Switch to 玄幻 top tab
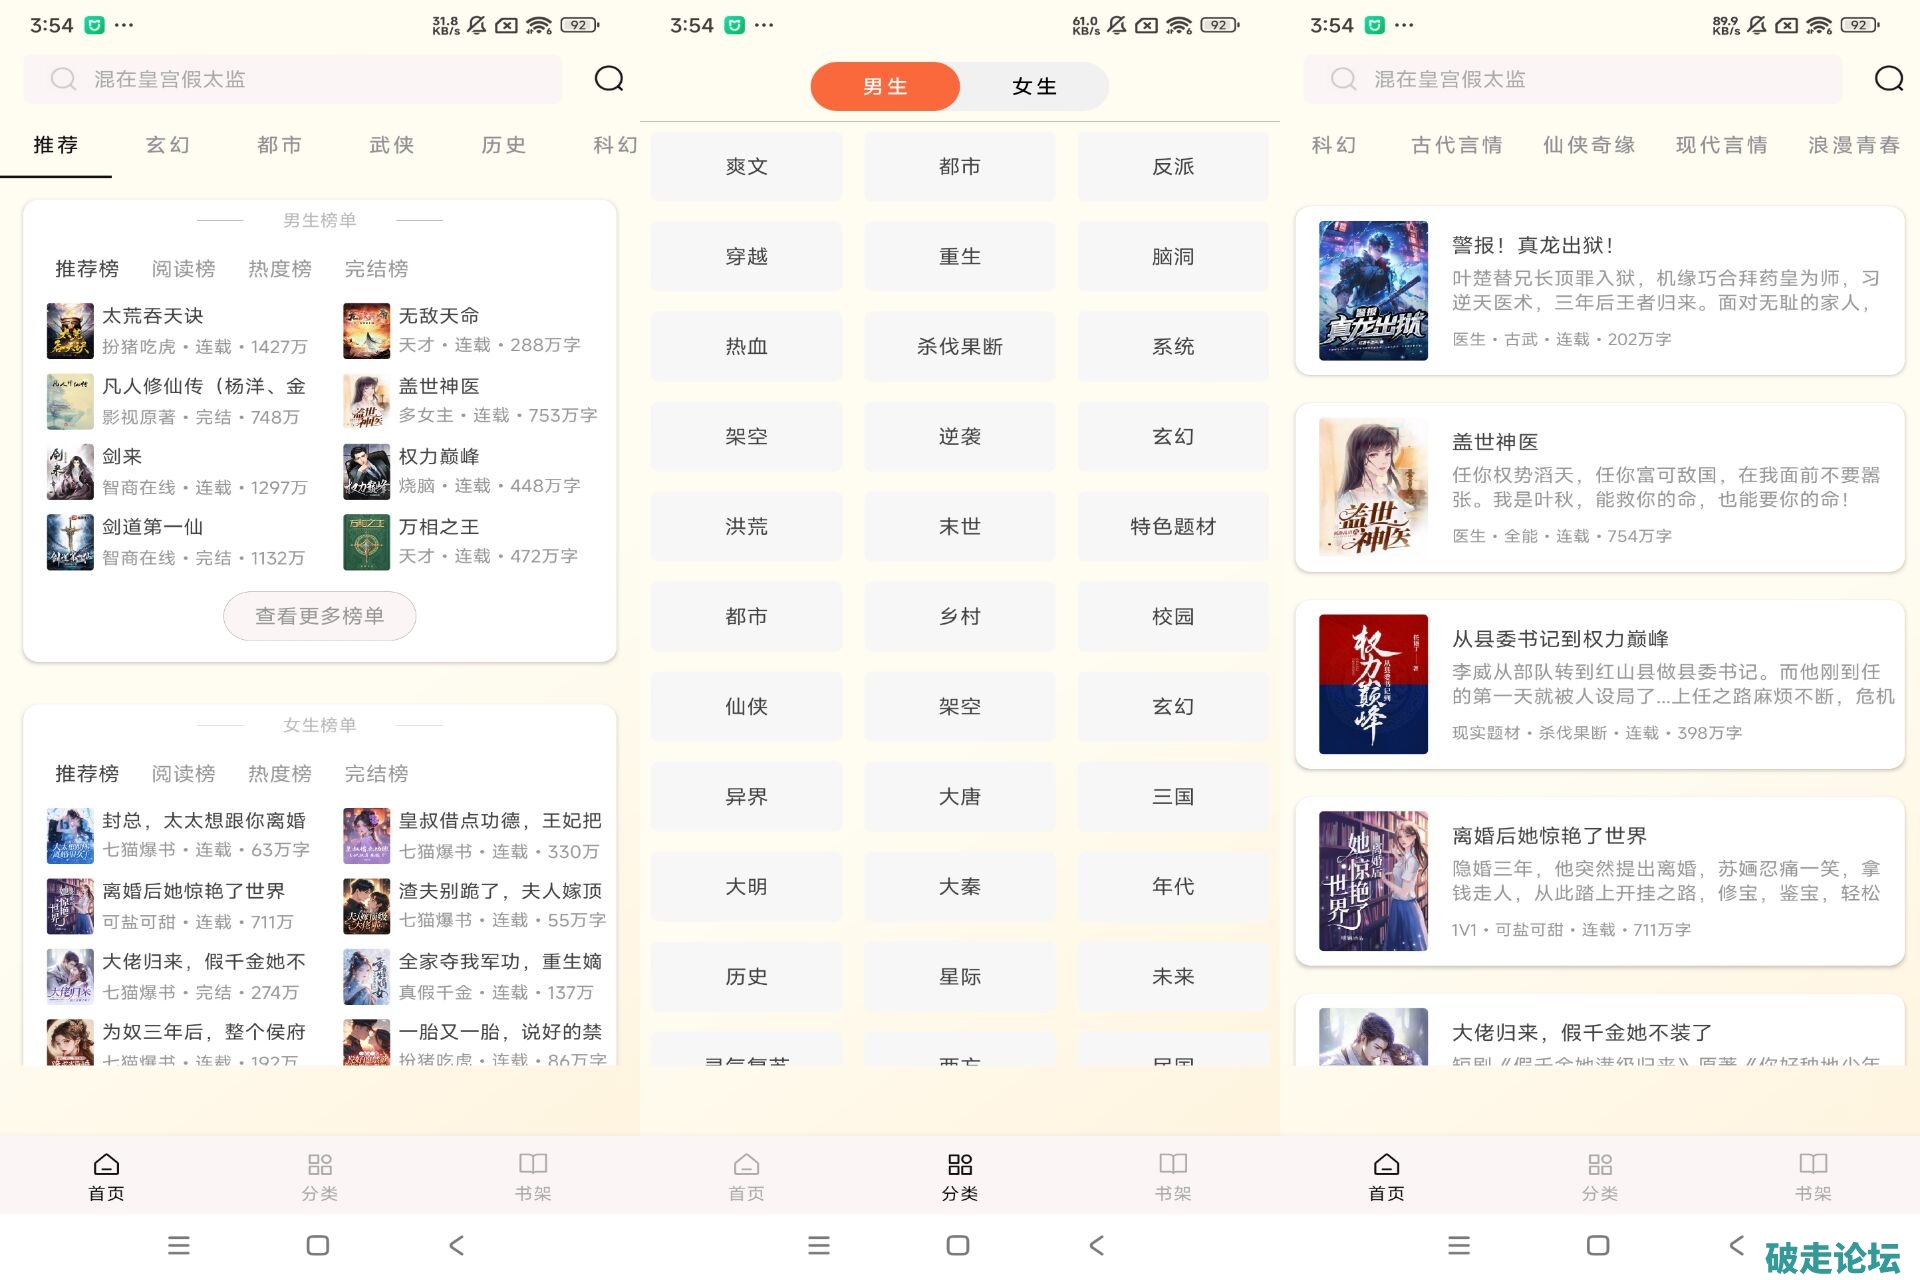 coord(167,145)
